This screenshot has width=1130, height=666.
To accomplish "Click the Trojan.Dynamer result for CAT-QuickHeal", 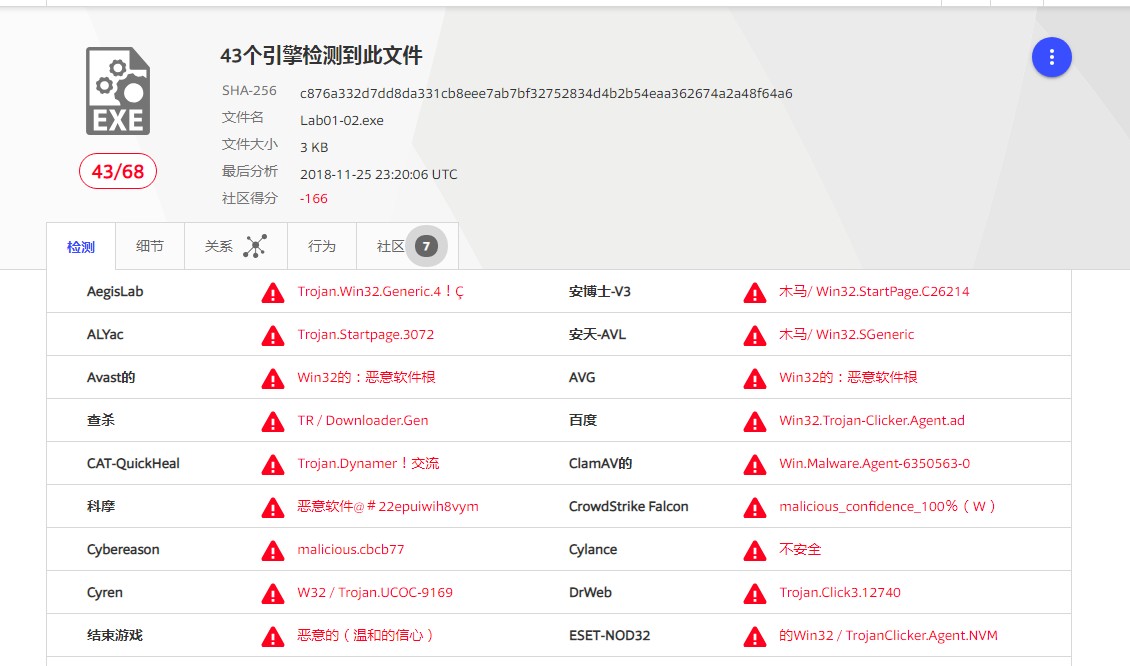I will pos(368,463).
